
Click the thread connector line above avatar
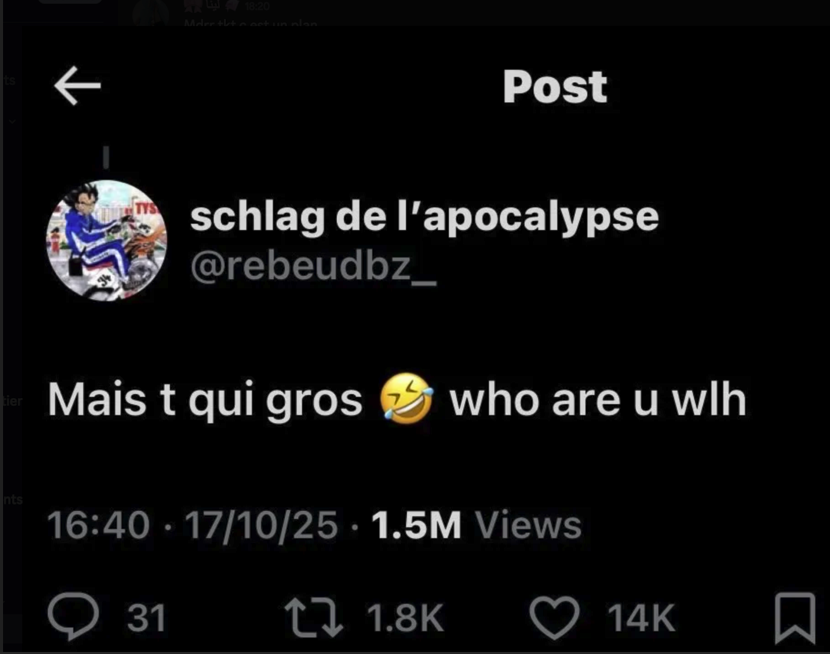coord(106,157)
